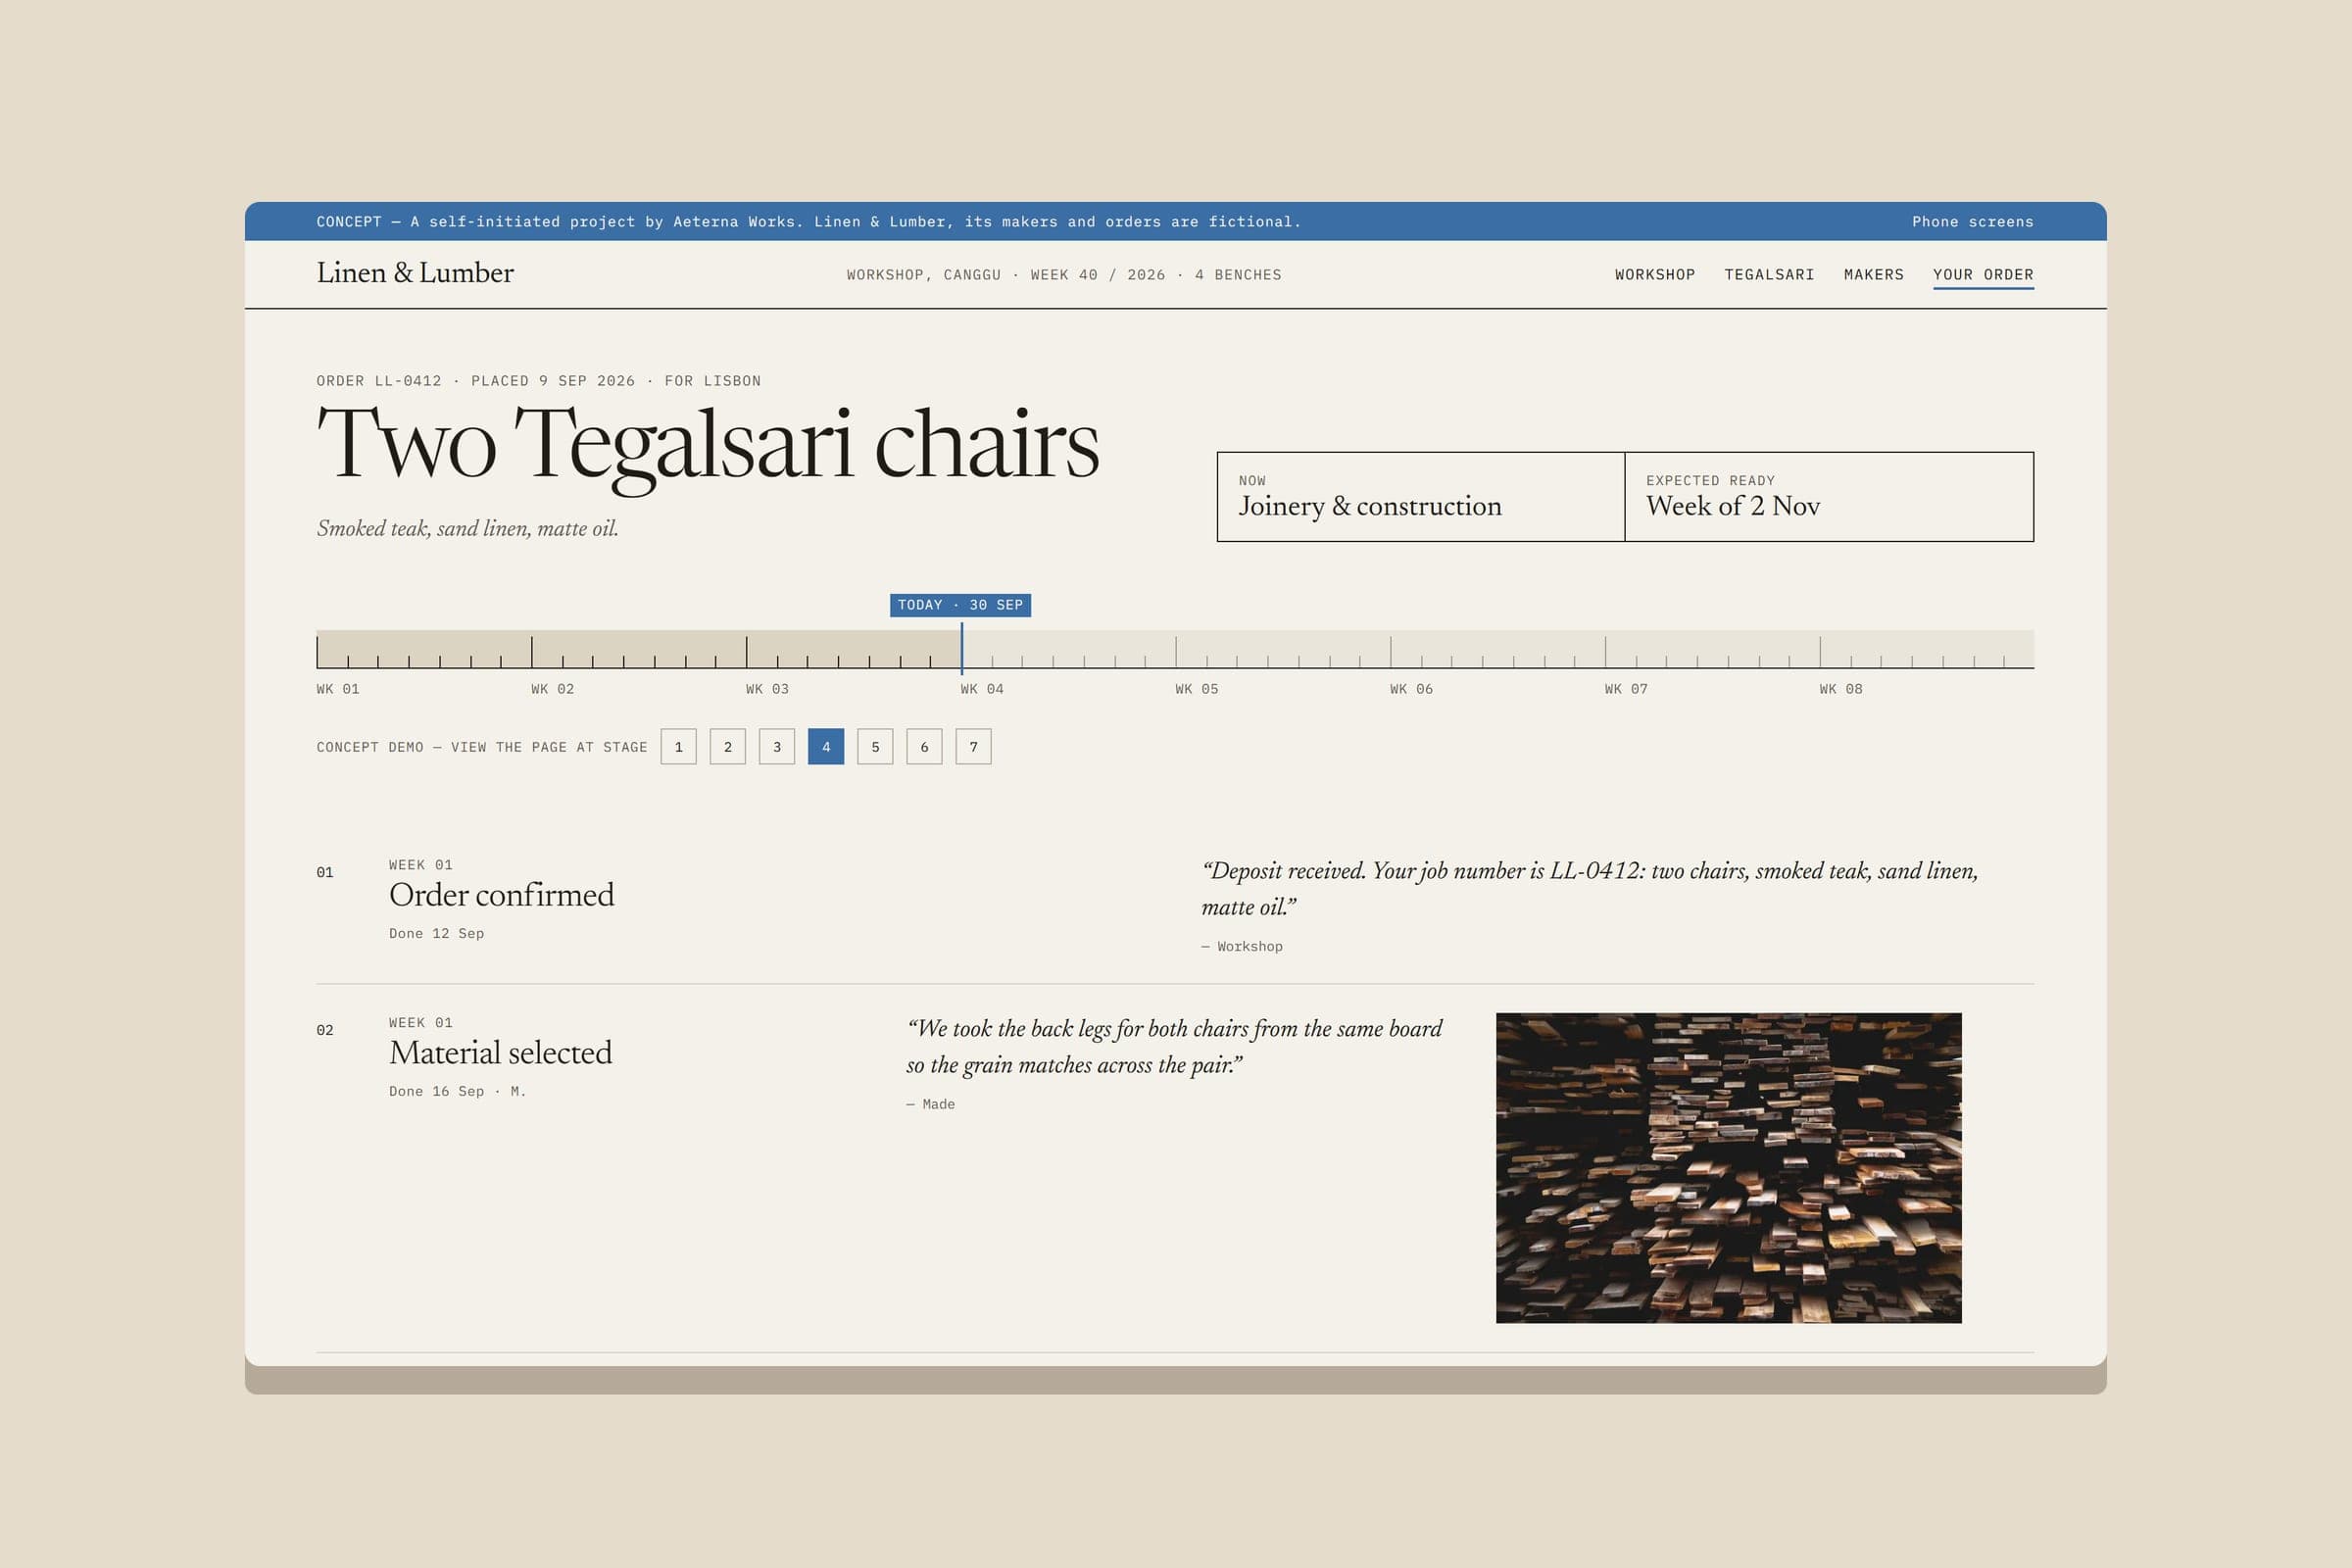Click the WK 04 timeline label
Viewport: 2352px width, 1568px height.
pyautogui.click(x=982, y=689)
